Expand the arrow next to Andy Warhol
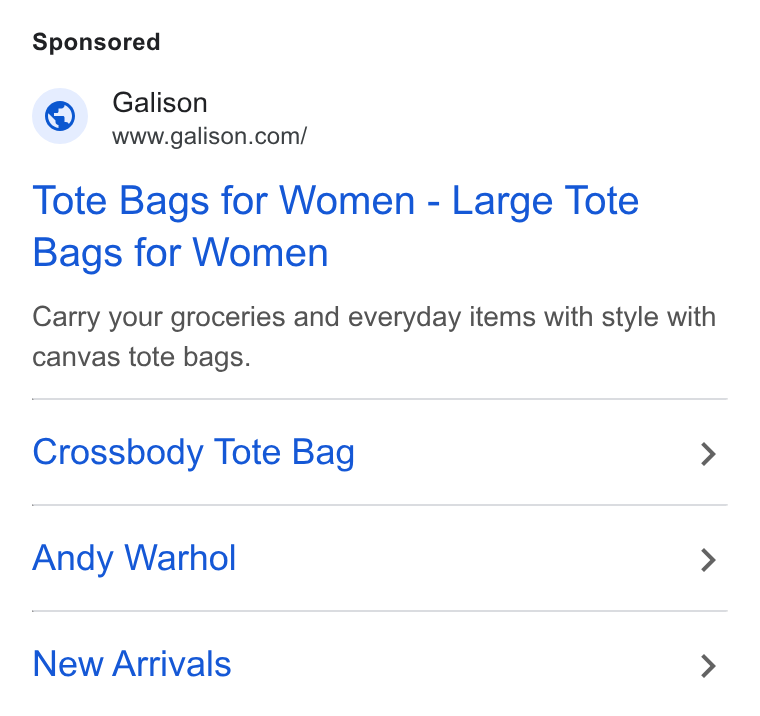This screenshot has height=716, width=760. coord(709,560)
